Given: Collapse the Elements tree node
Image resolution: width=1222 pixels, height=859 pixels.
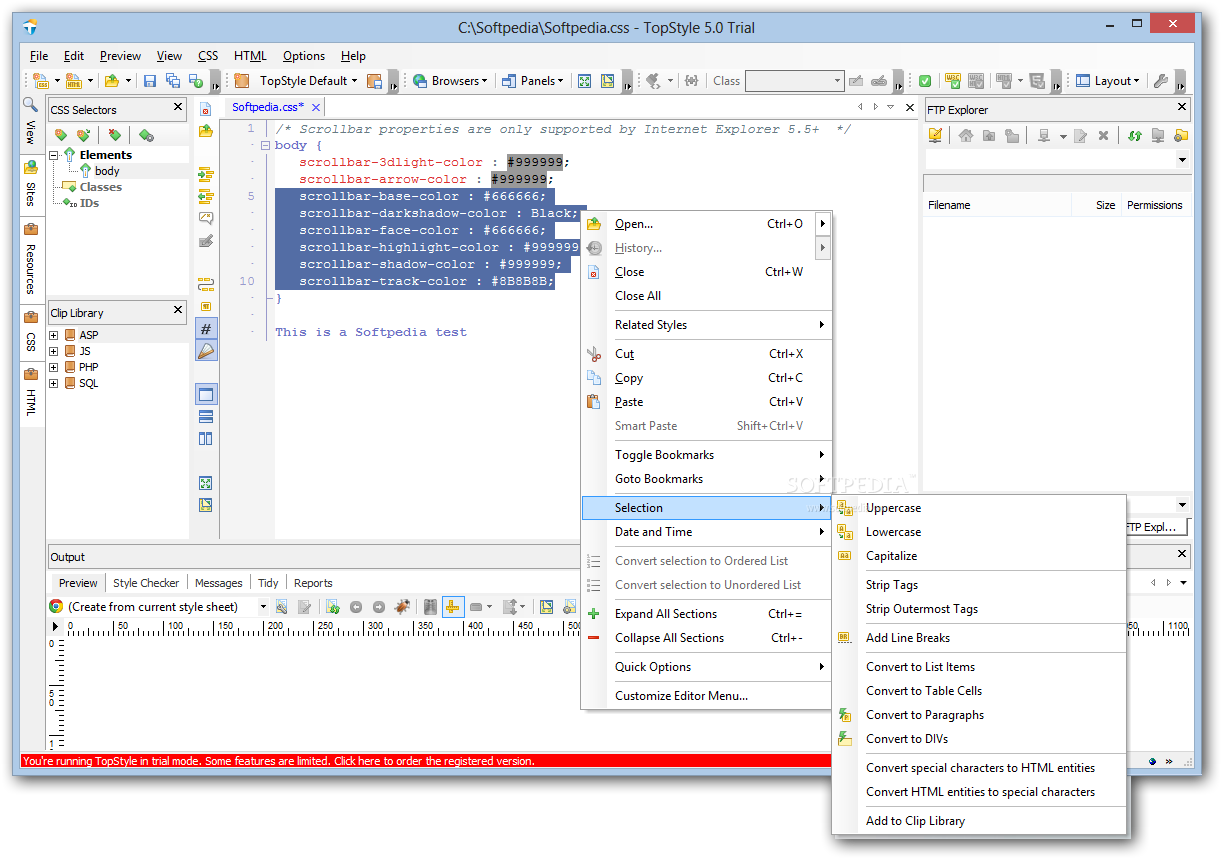Looking at the screenshot, I should click(x=54, y=155).
